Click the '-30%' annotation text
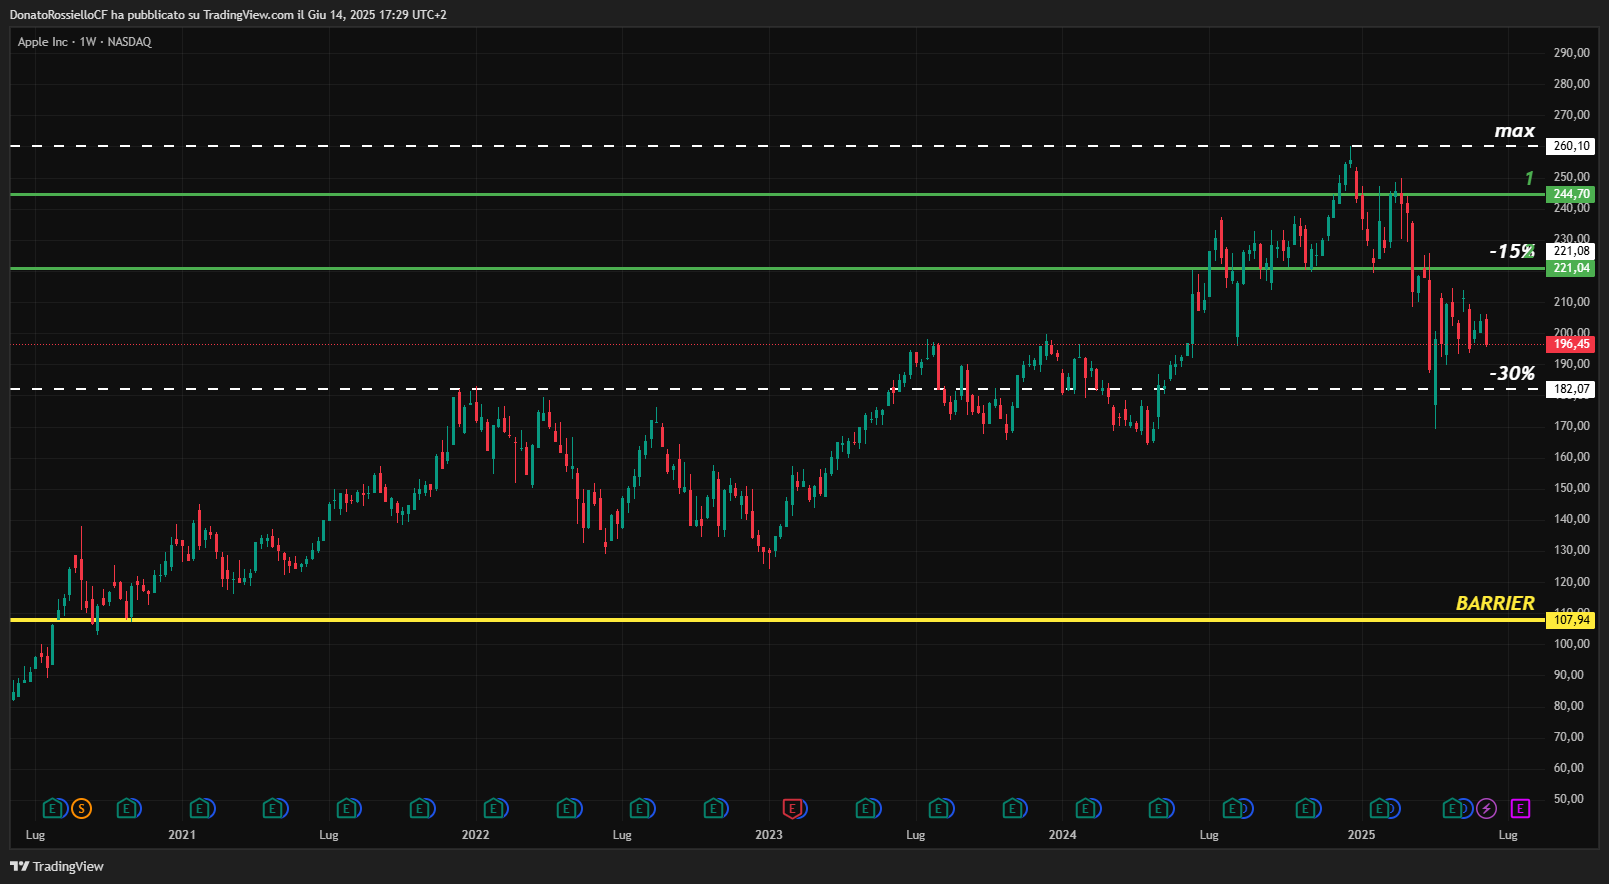 (x=1512, y=373)
